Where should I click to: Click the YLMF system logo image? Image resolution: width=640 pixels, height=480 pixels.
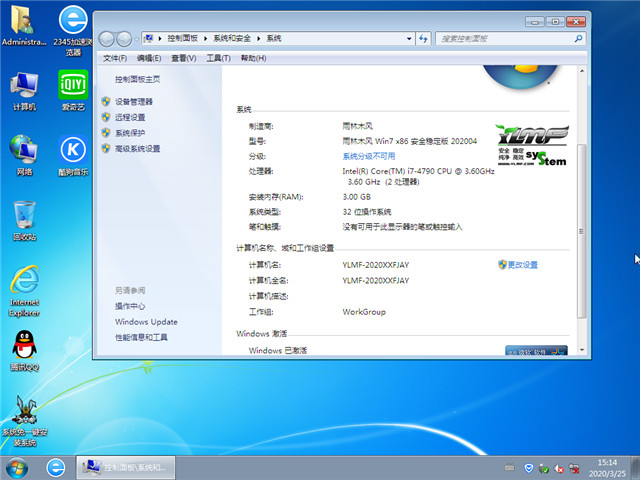coord(532,145)
